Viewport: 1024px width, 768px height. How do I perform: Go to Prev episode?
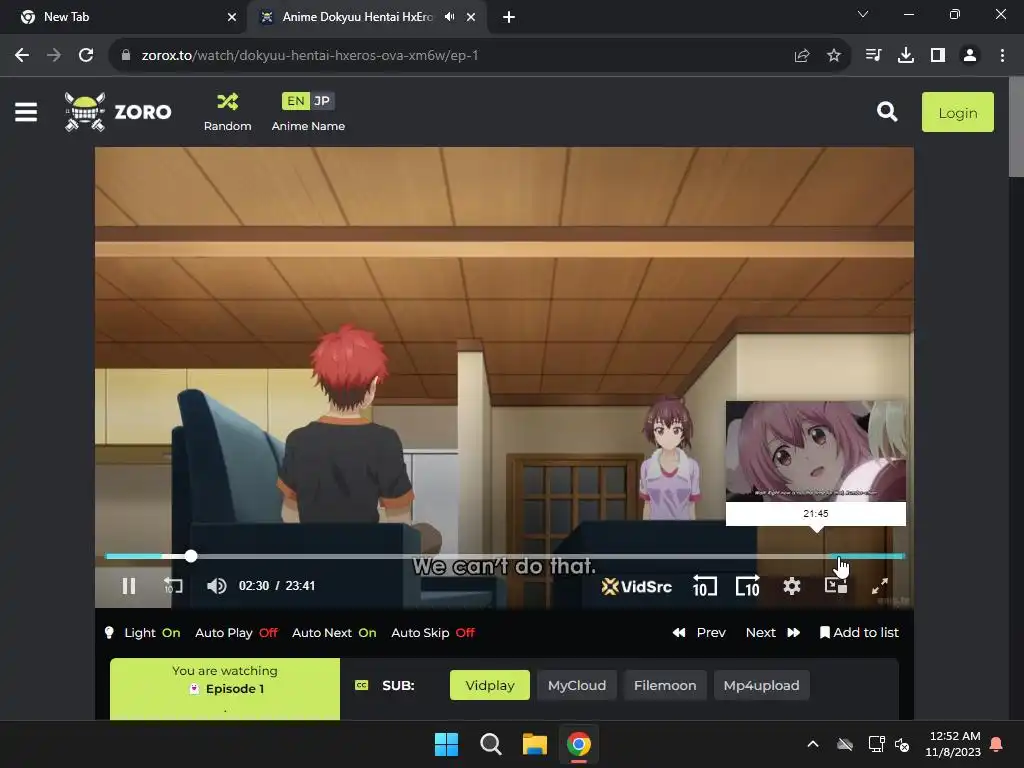pyautogui.click(x=699, y=632)
